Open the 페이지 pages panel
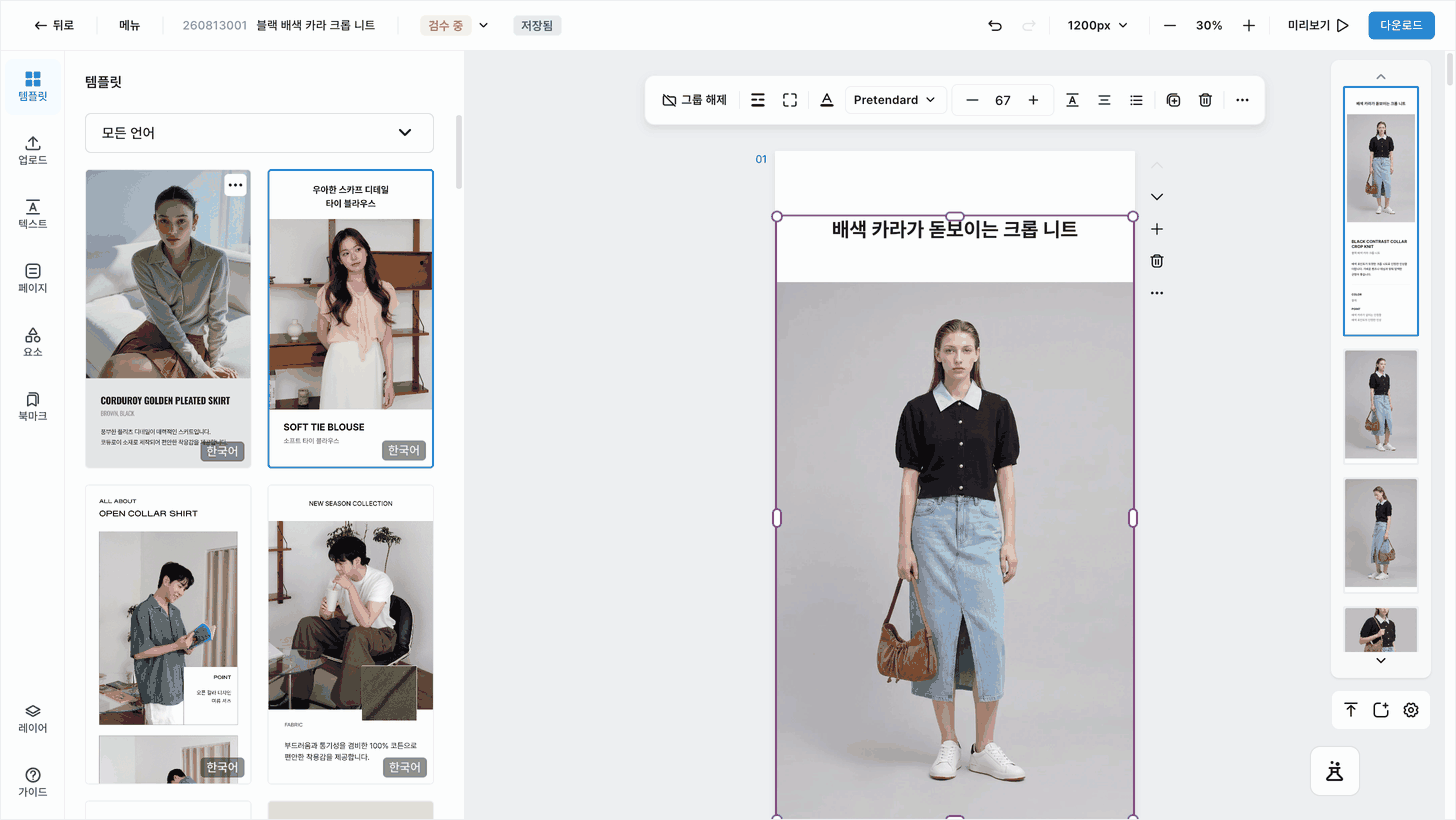 click(x=33, y=279)
